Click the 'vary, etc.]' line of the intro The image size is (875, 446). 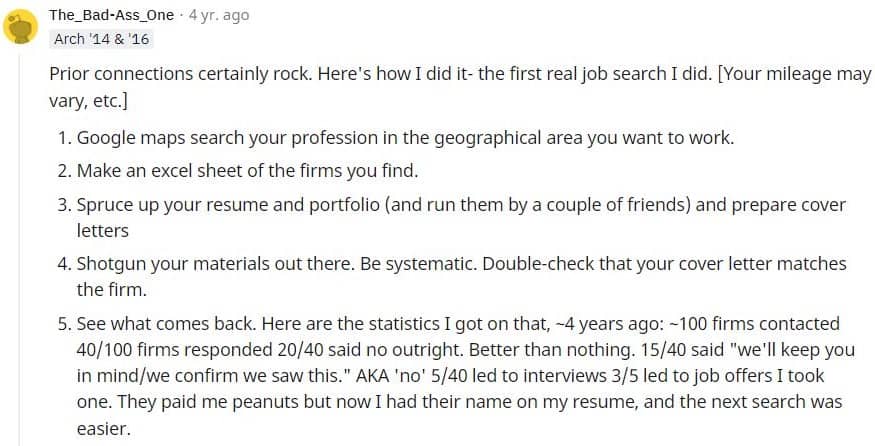tap(88, 102)
